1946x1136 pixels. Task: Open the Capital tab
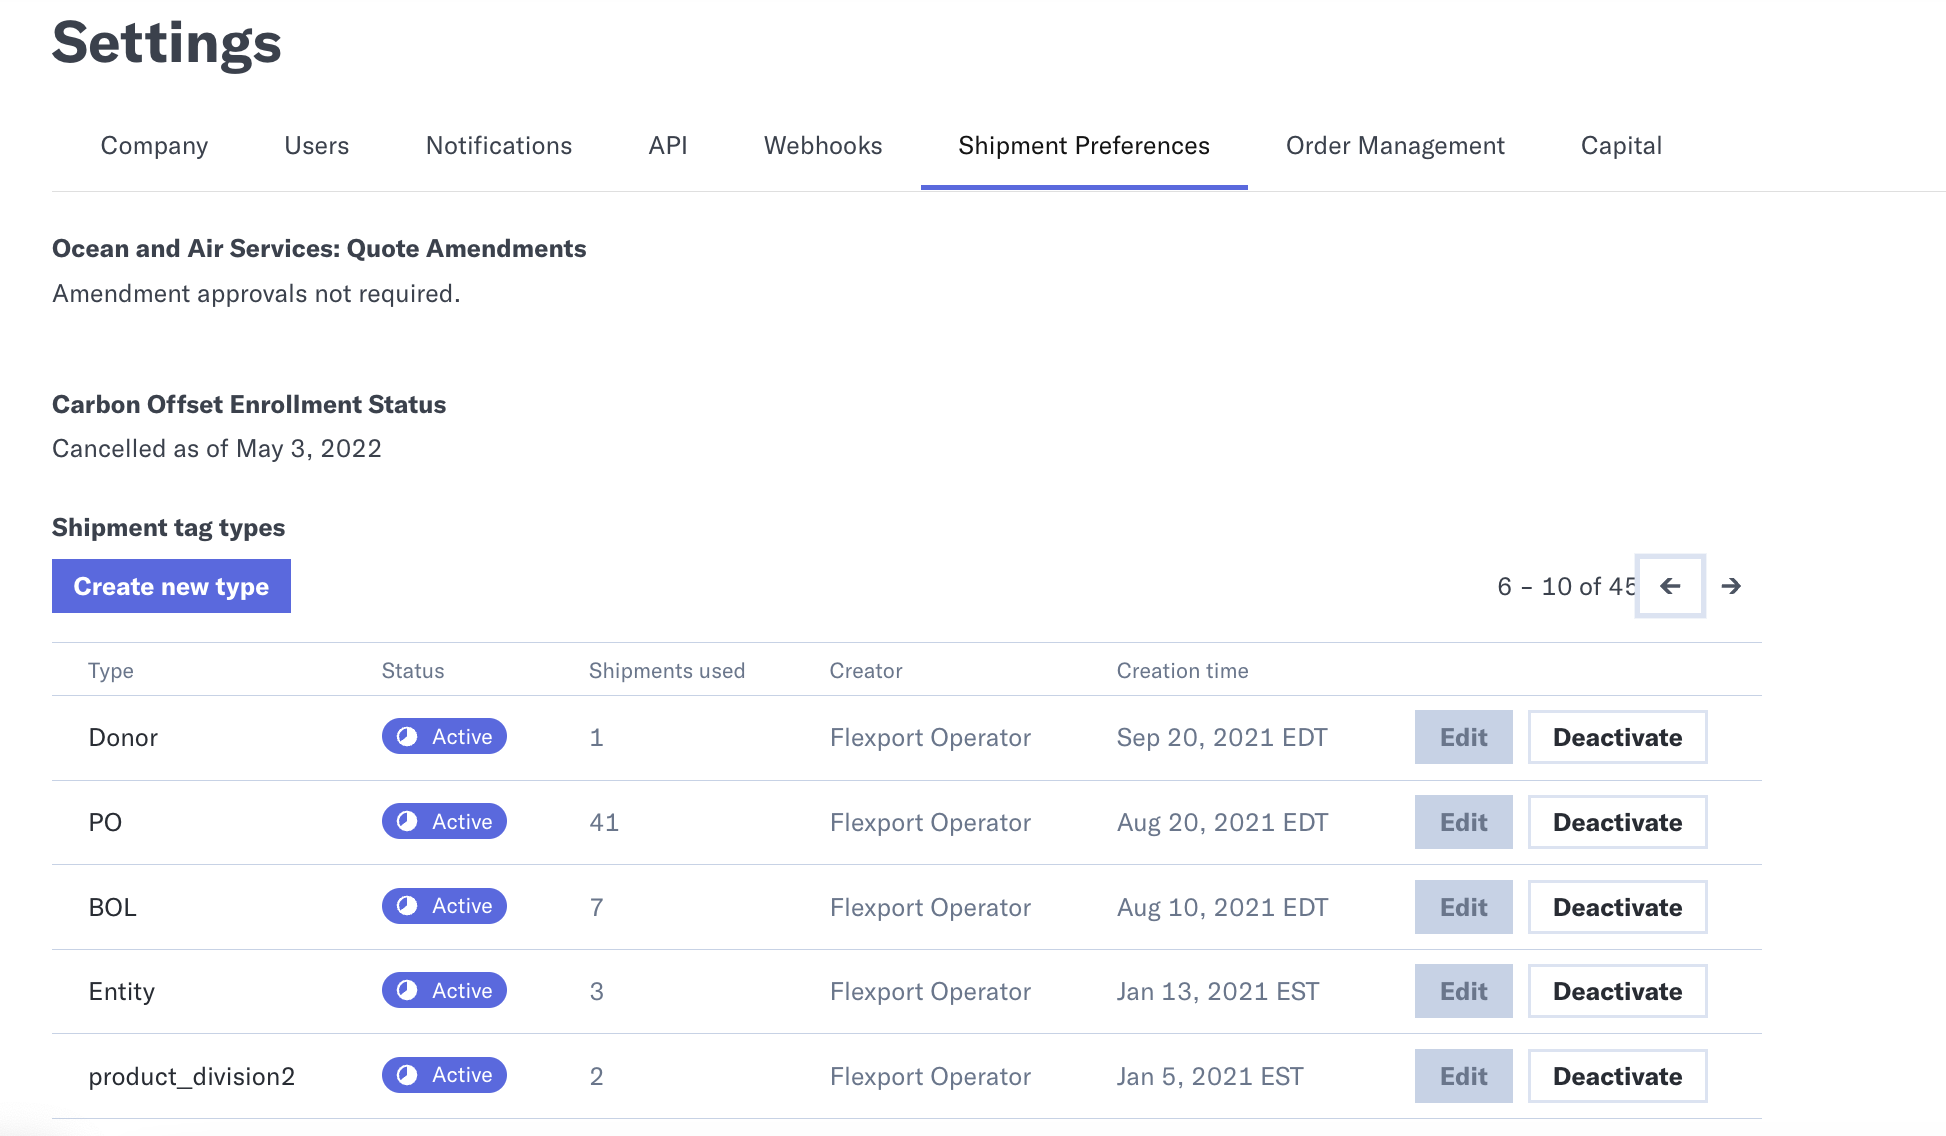(x=1621, y=146)
